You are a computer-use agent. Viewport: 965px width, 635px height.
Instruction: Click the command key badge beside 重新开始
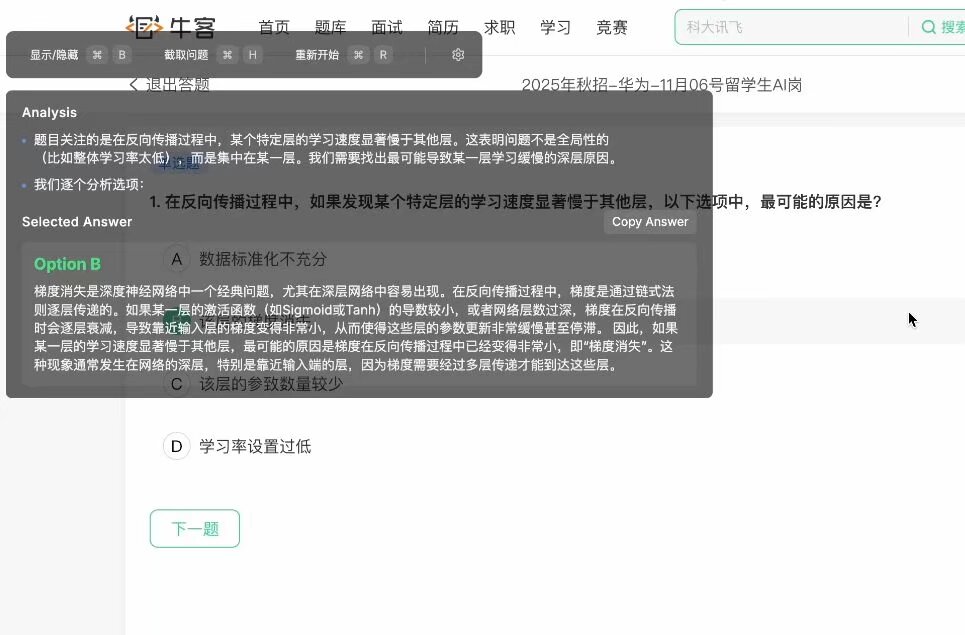358,55
